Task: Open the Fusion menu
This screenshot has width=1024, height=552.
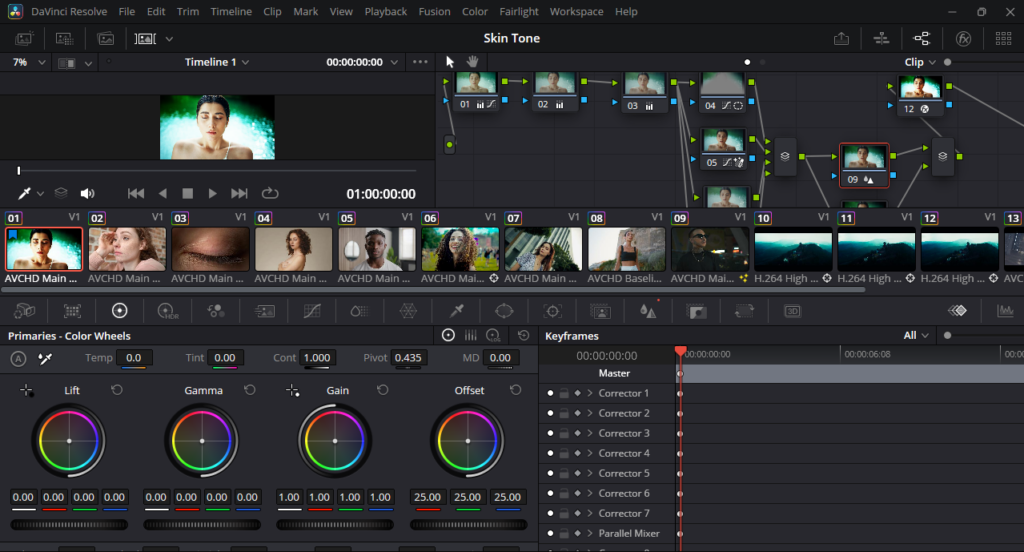Action: click(x=434, y=12)
